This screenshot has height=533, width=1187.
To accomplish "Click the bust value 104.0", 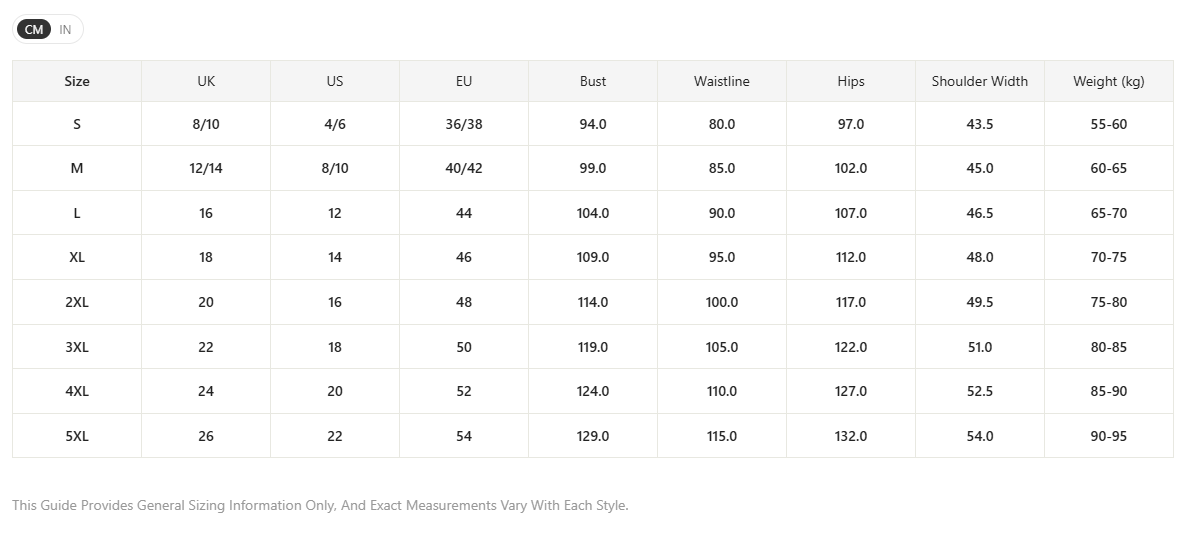I will [593, 213].
